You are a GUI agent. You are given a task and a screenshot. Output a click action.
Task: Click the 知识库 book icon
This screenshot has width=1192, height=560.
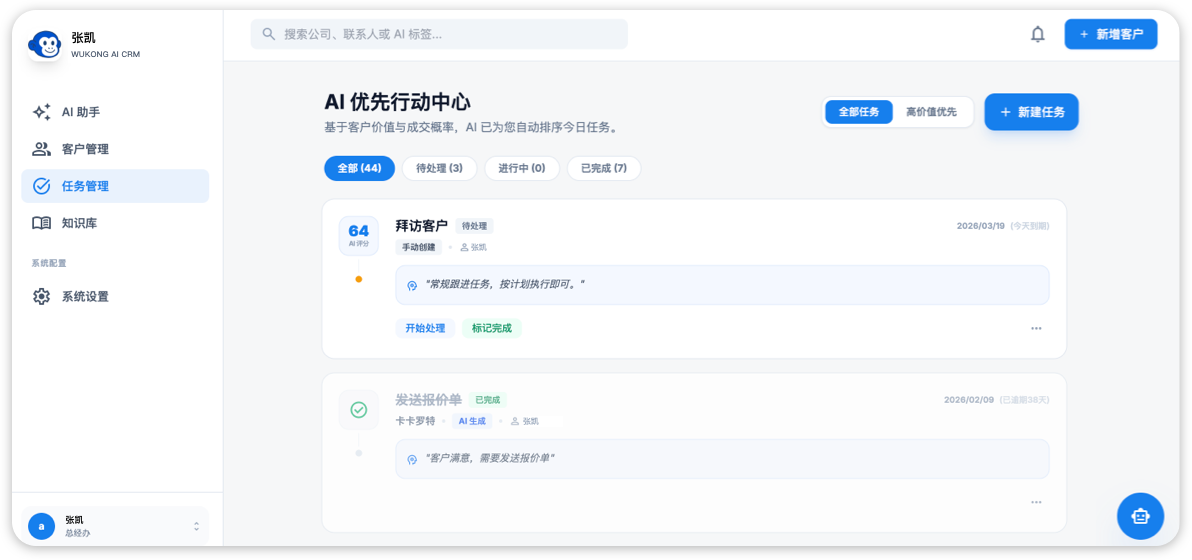point(41,223)
